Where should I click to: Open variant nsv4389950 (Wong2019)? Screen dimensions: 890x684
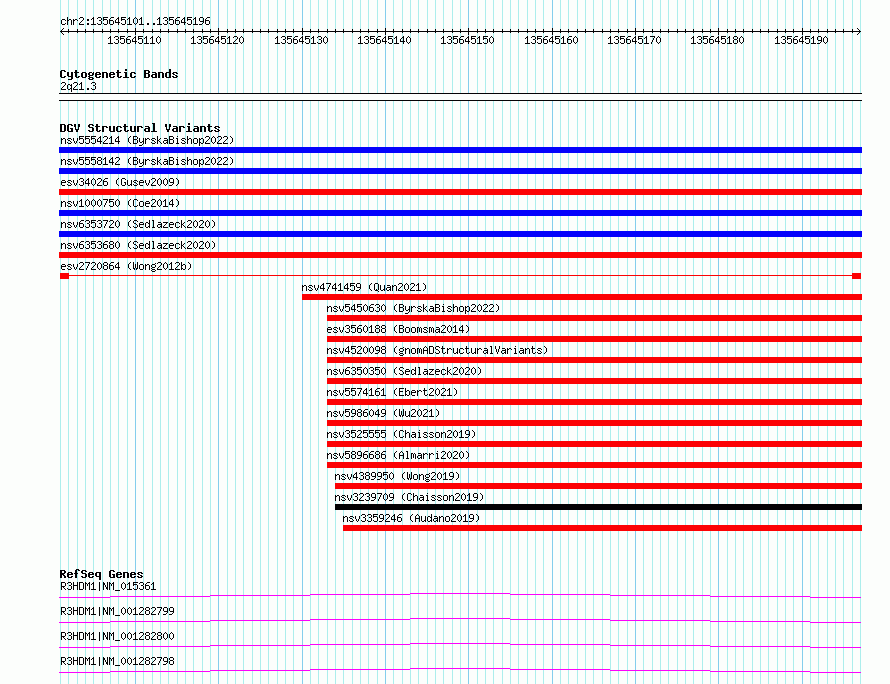click(x=397, y=476)
